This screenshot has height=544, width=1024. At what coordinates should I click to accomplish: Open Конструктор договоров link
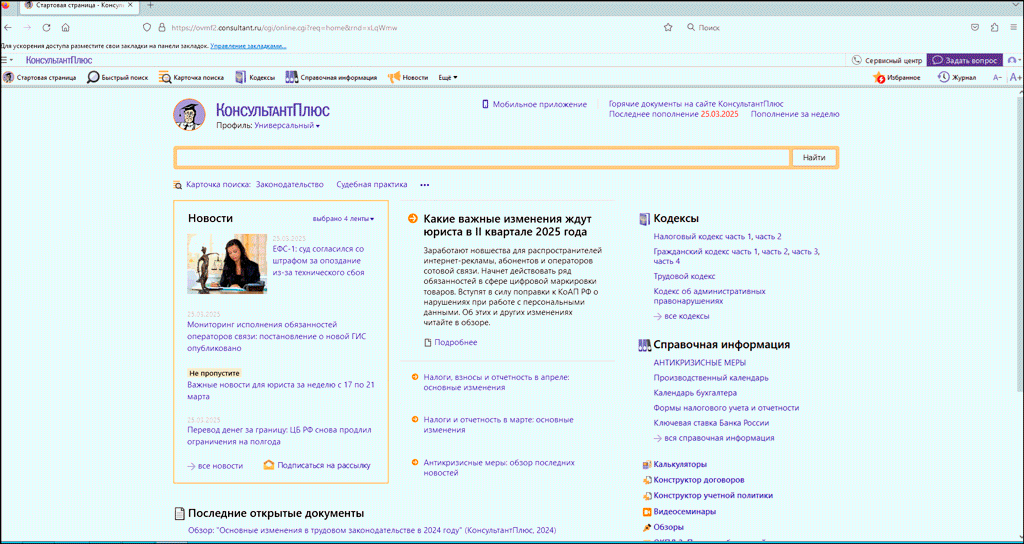[693, 480]
